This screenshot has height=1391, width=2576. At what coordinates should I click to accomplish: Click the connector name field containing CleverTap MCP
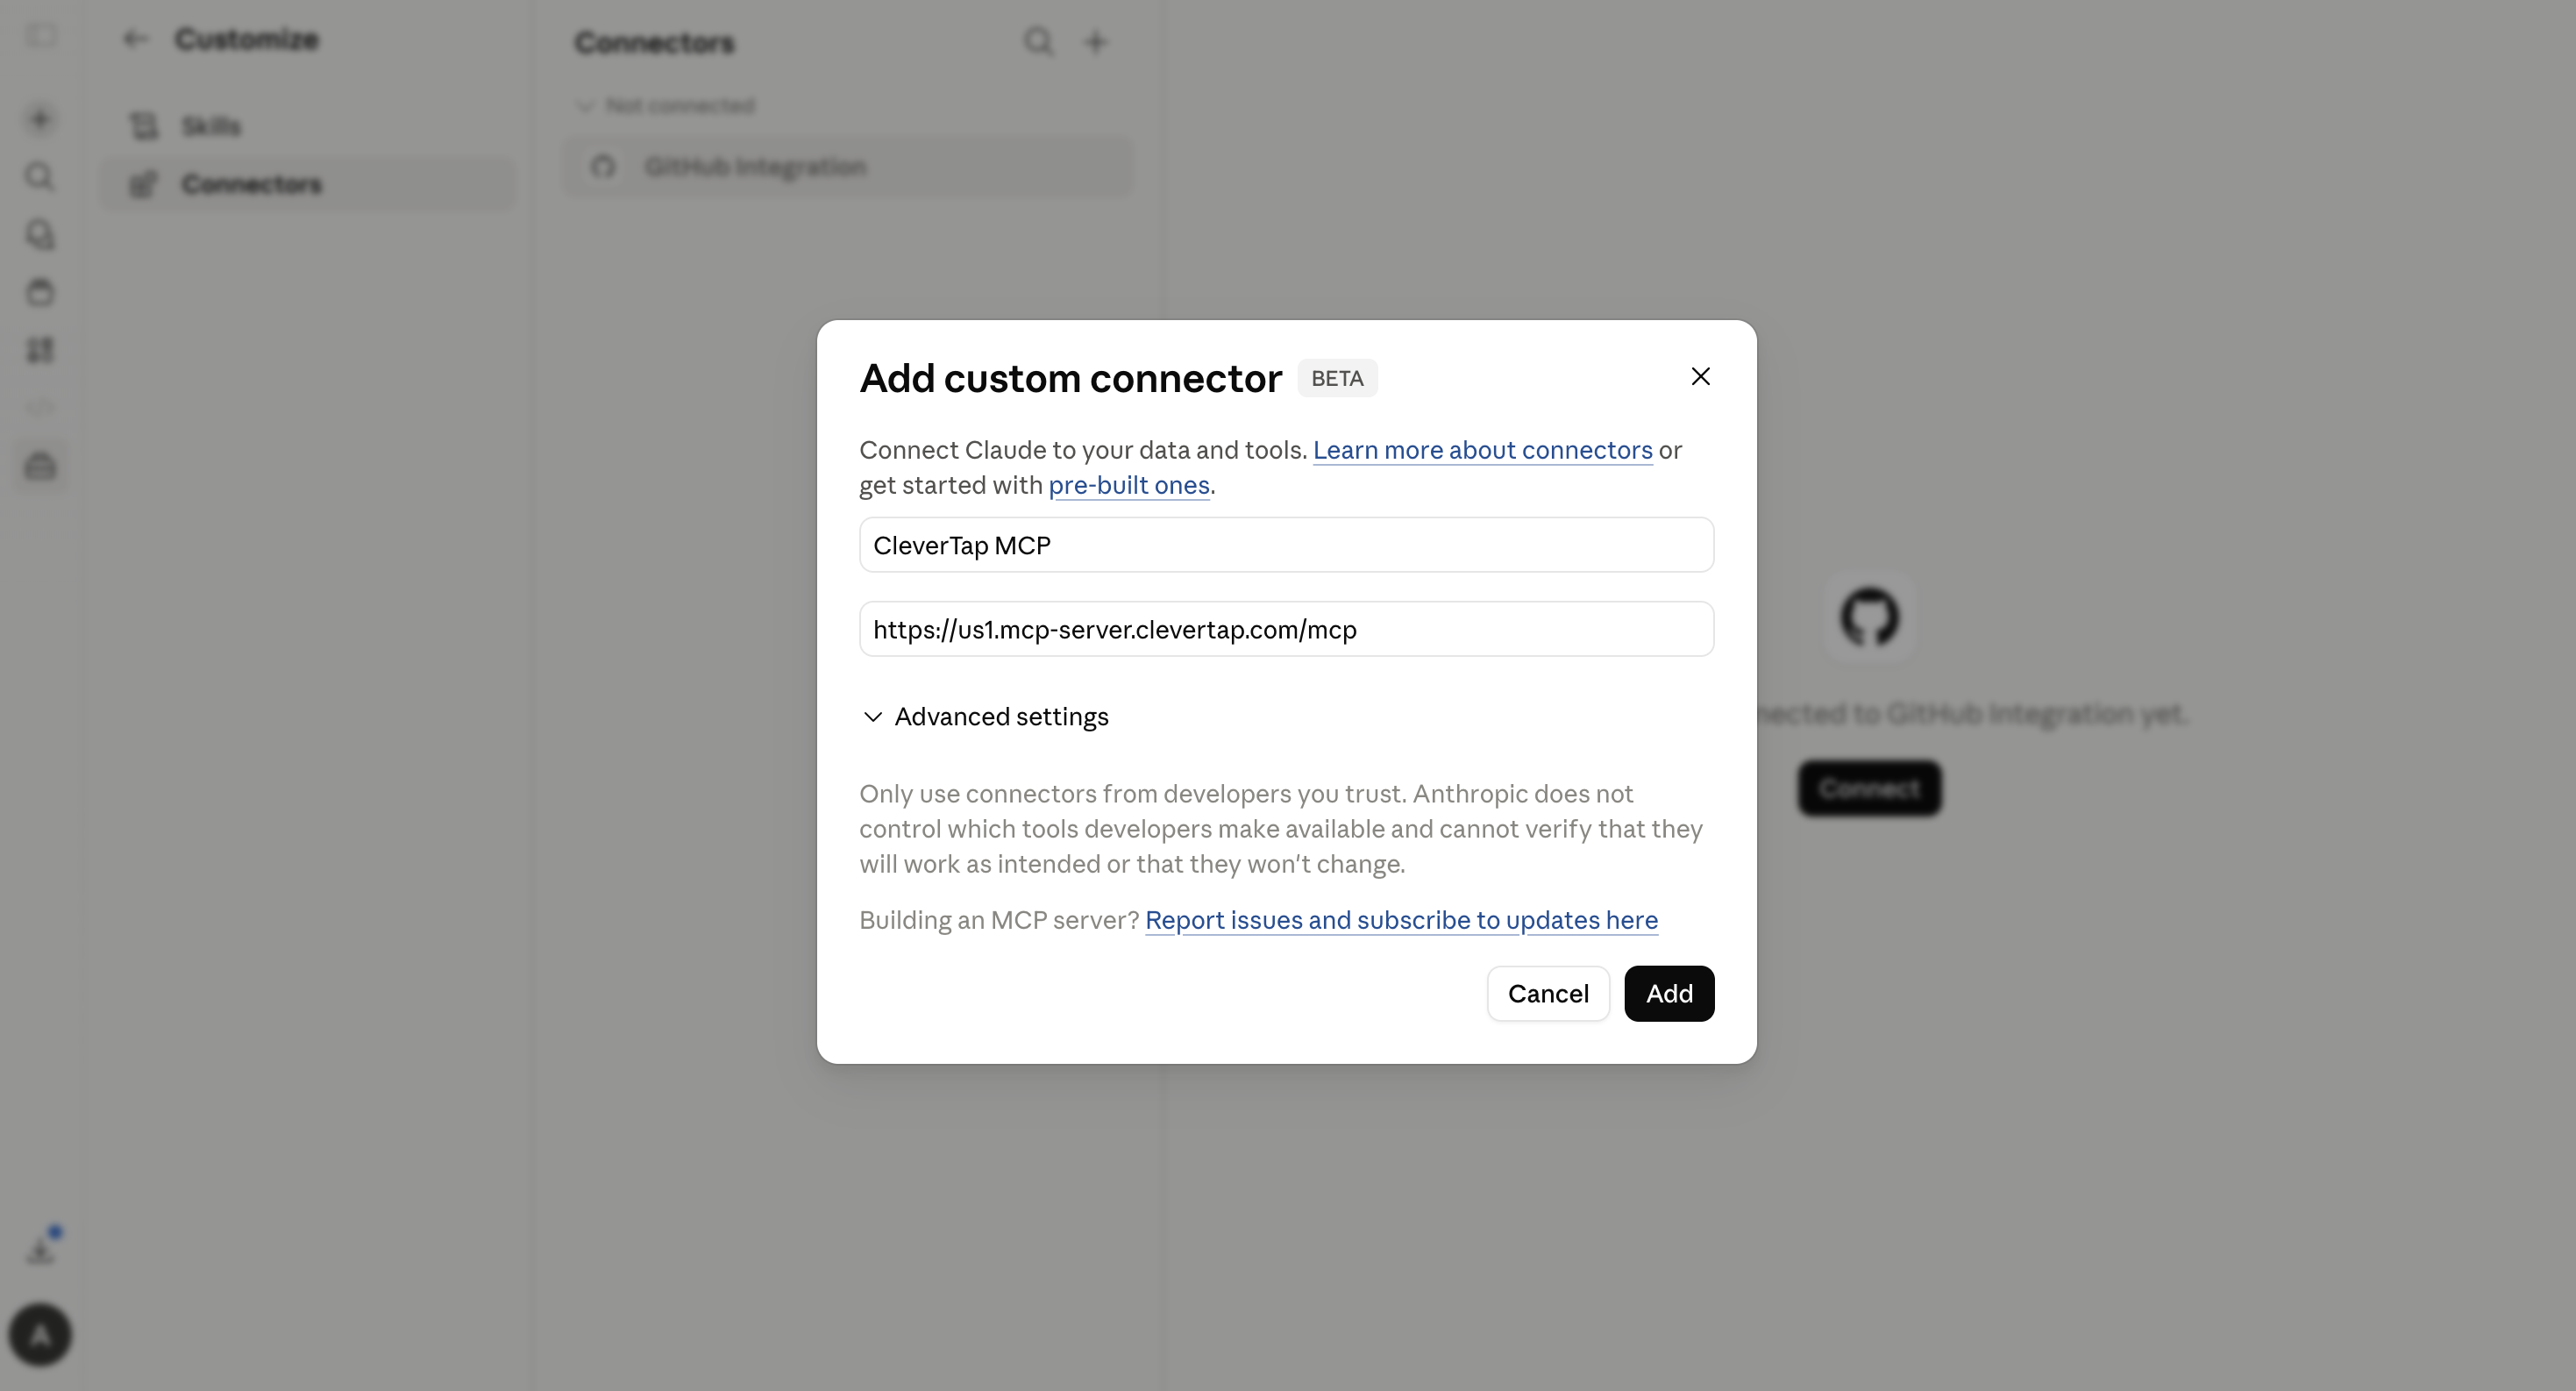point(1286,545)
